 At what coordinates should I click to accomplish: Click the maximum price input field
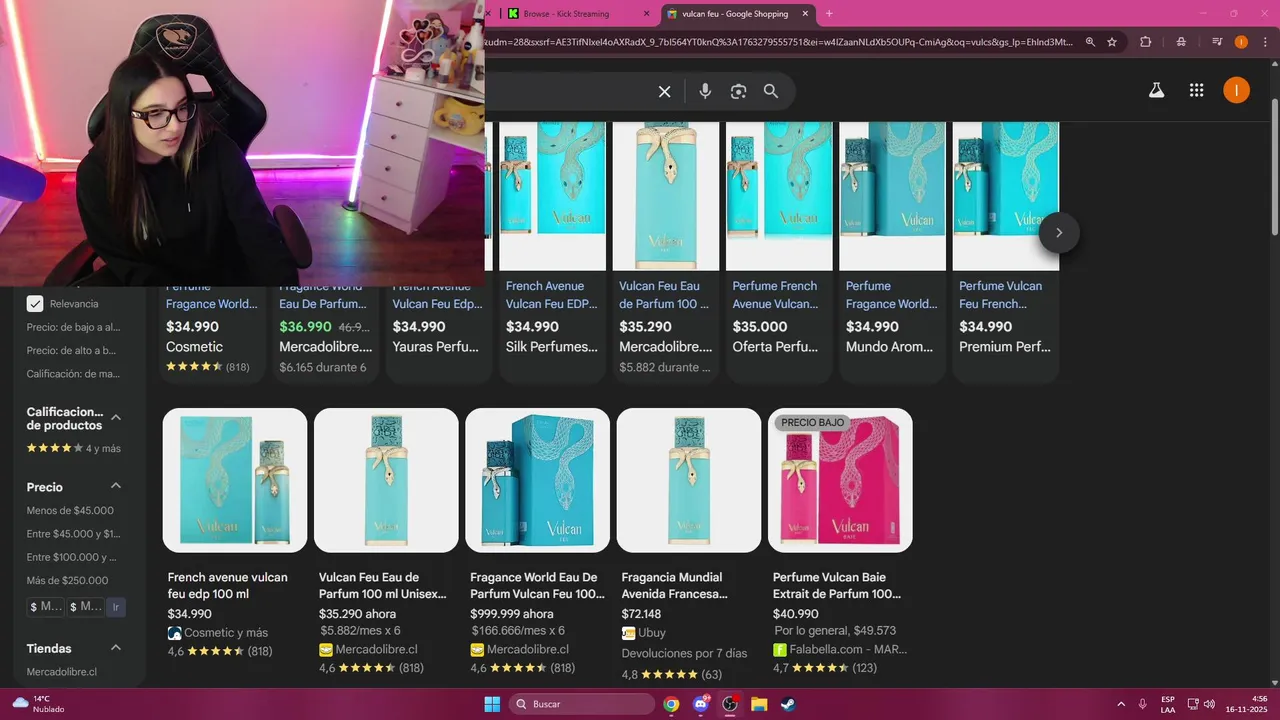86,606
